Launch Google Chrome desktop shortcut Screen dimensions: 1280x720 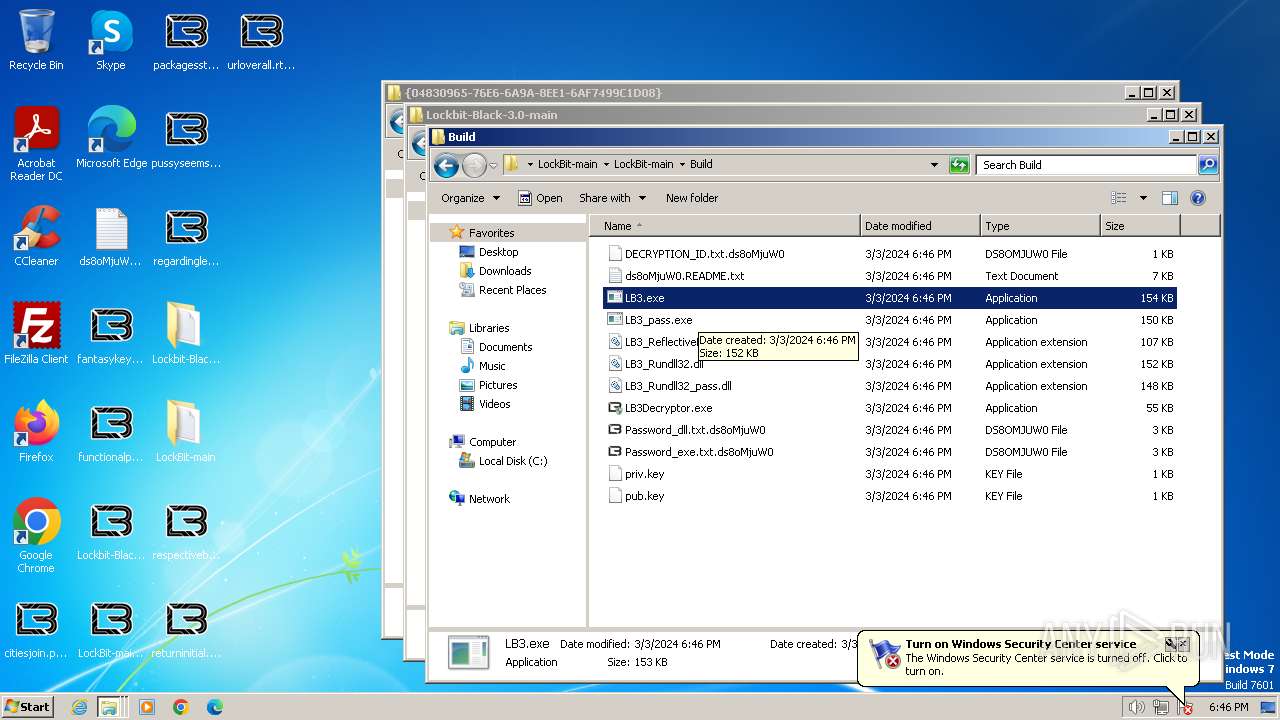click(36, 536)
